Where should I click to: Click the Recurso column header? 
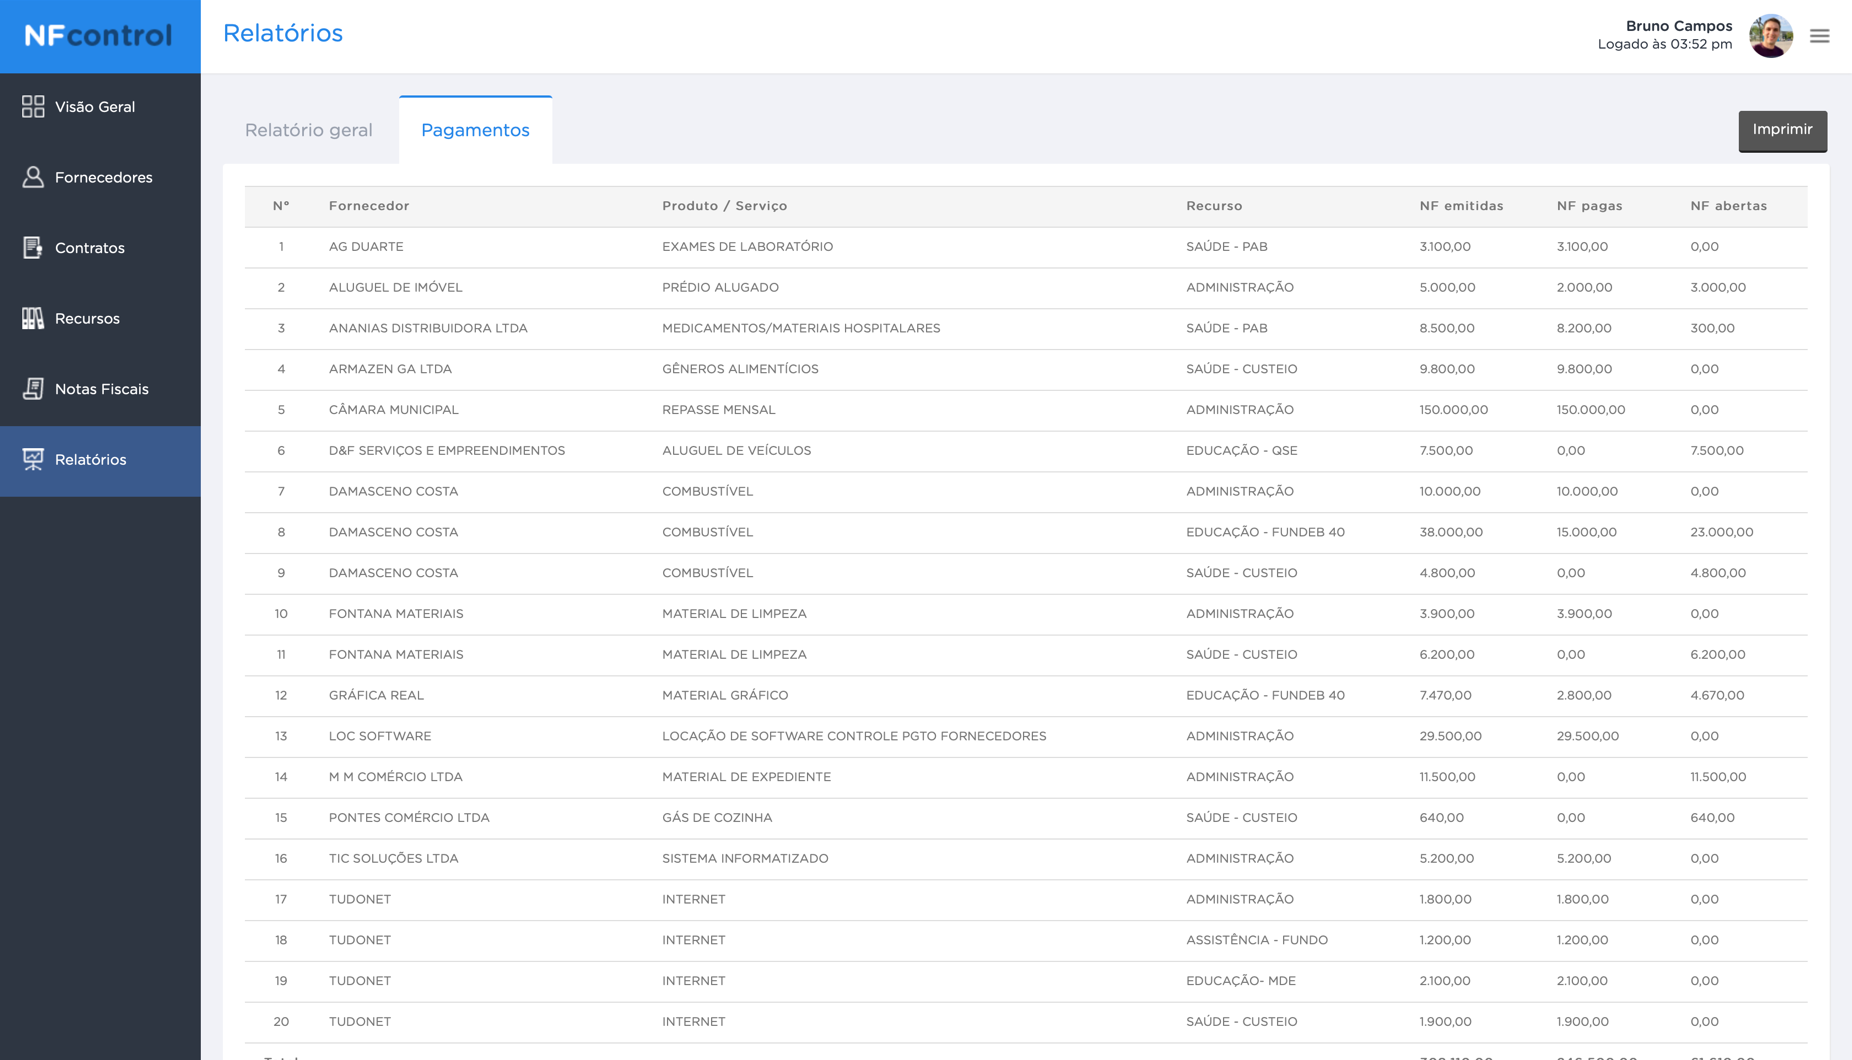pyautogui.click(x=1214, y=206)
